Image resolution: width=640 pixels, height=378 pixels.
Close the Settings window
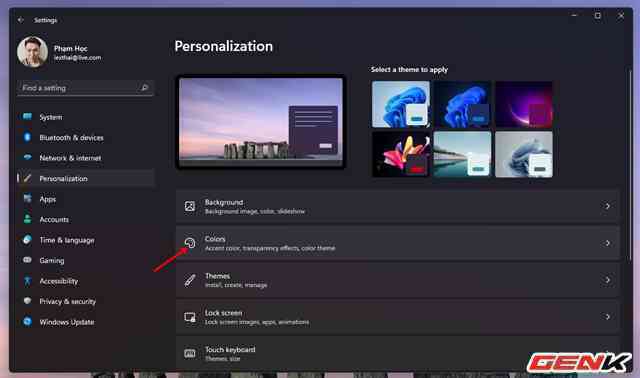621,16
